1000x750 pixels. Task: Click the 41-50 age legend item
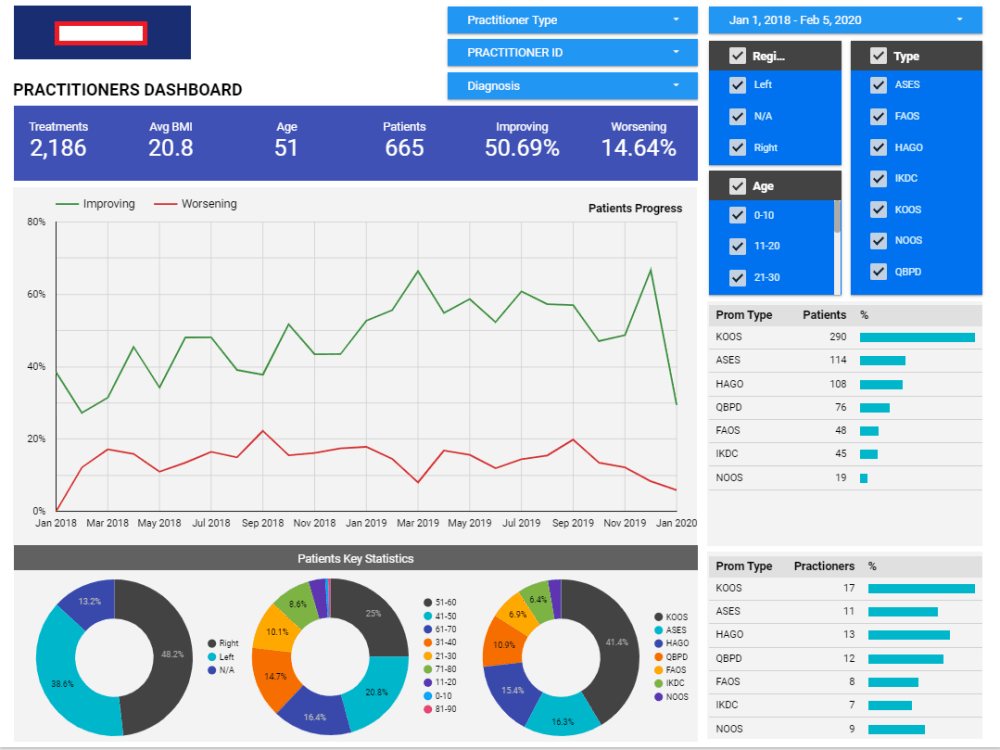[440, 617]
